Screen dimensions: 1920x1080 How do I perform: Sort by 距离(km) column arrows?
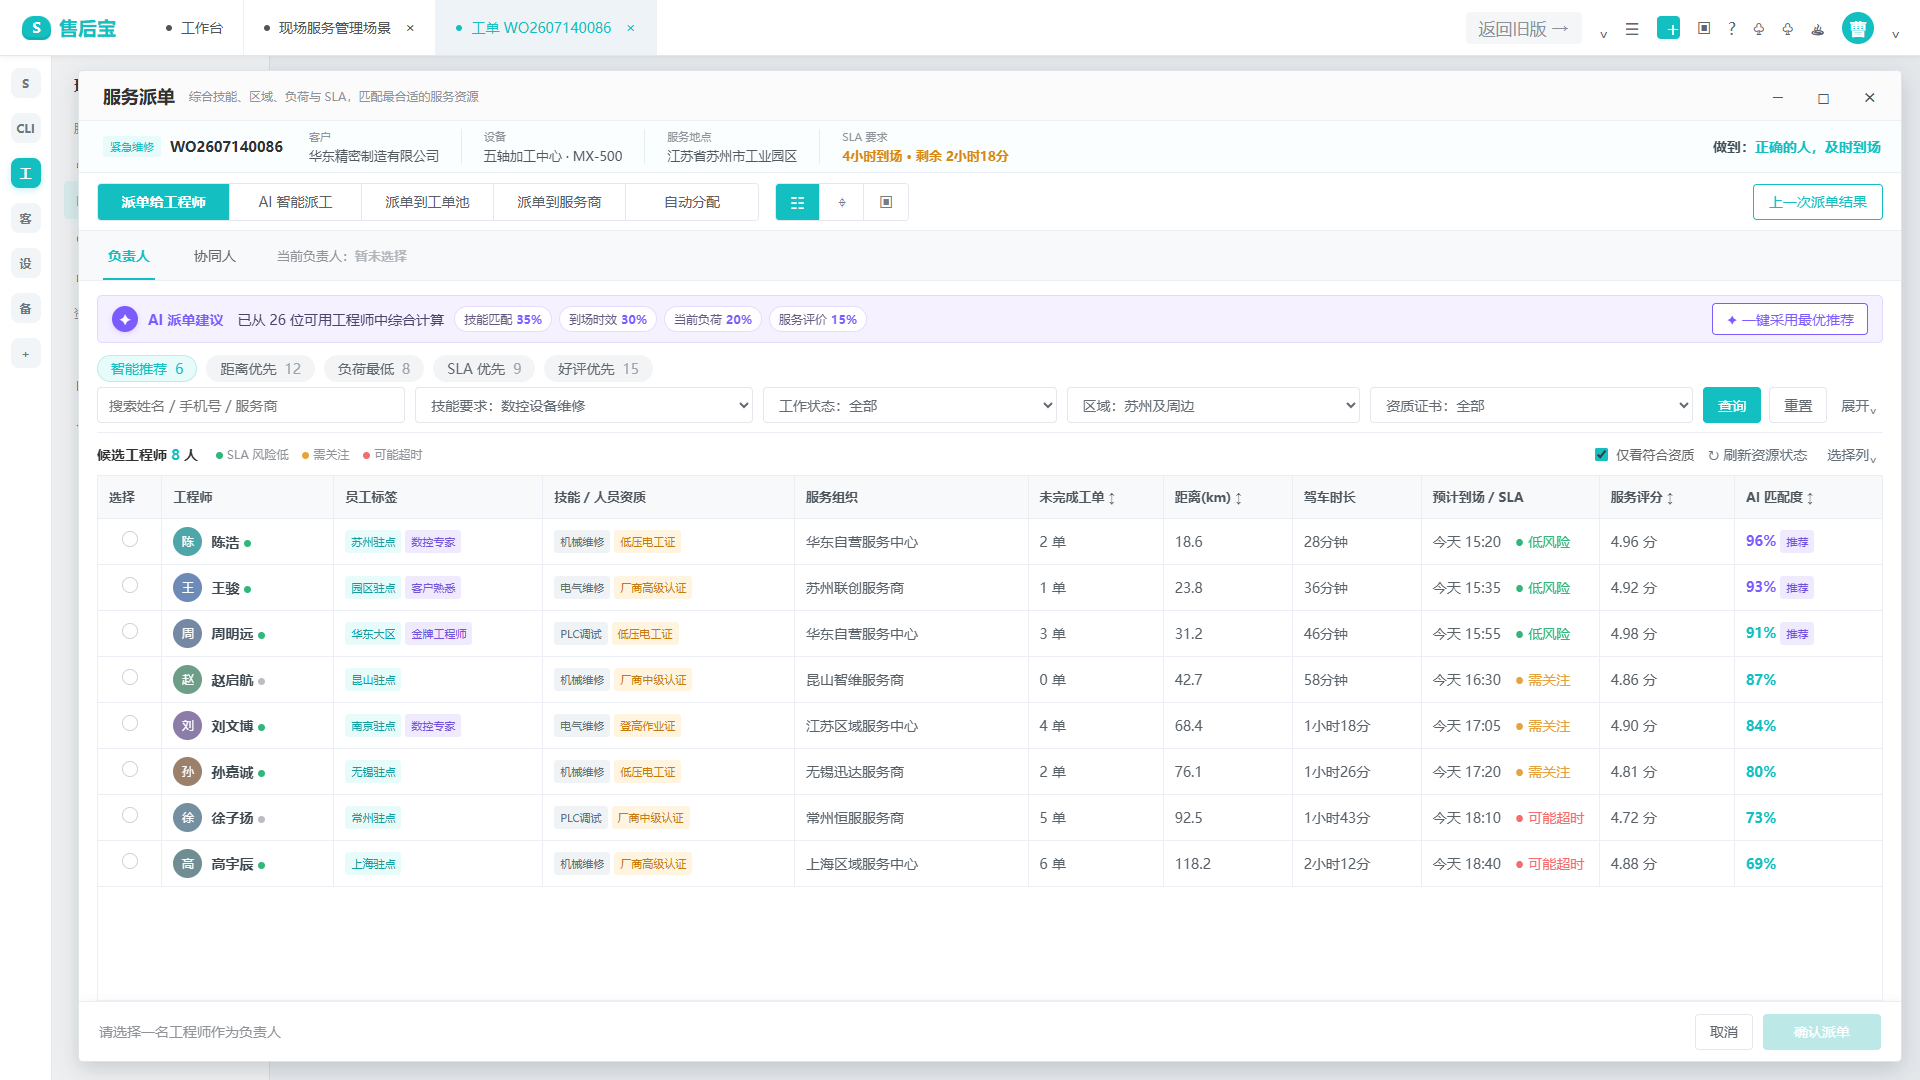click(x=1239, y=498)
